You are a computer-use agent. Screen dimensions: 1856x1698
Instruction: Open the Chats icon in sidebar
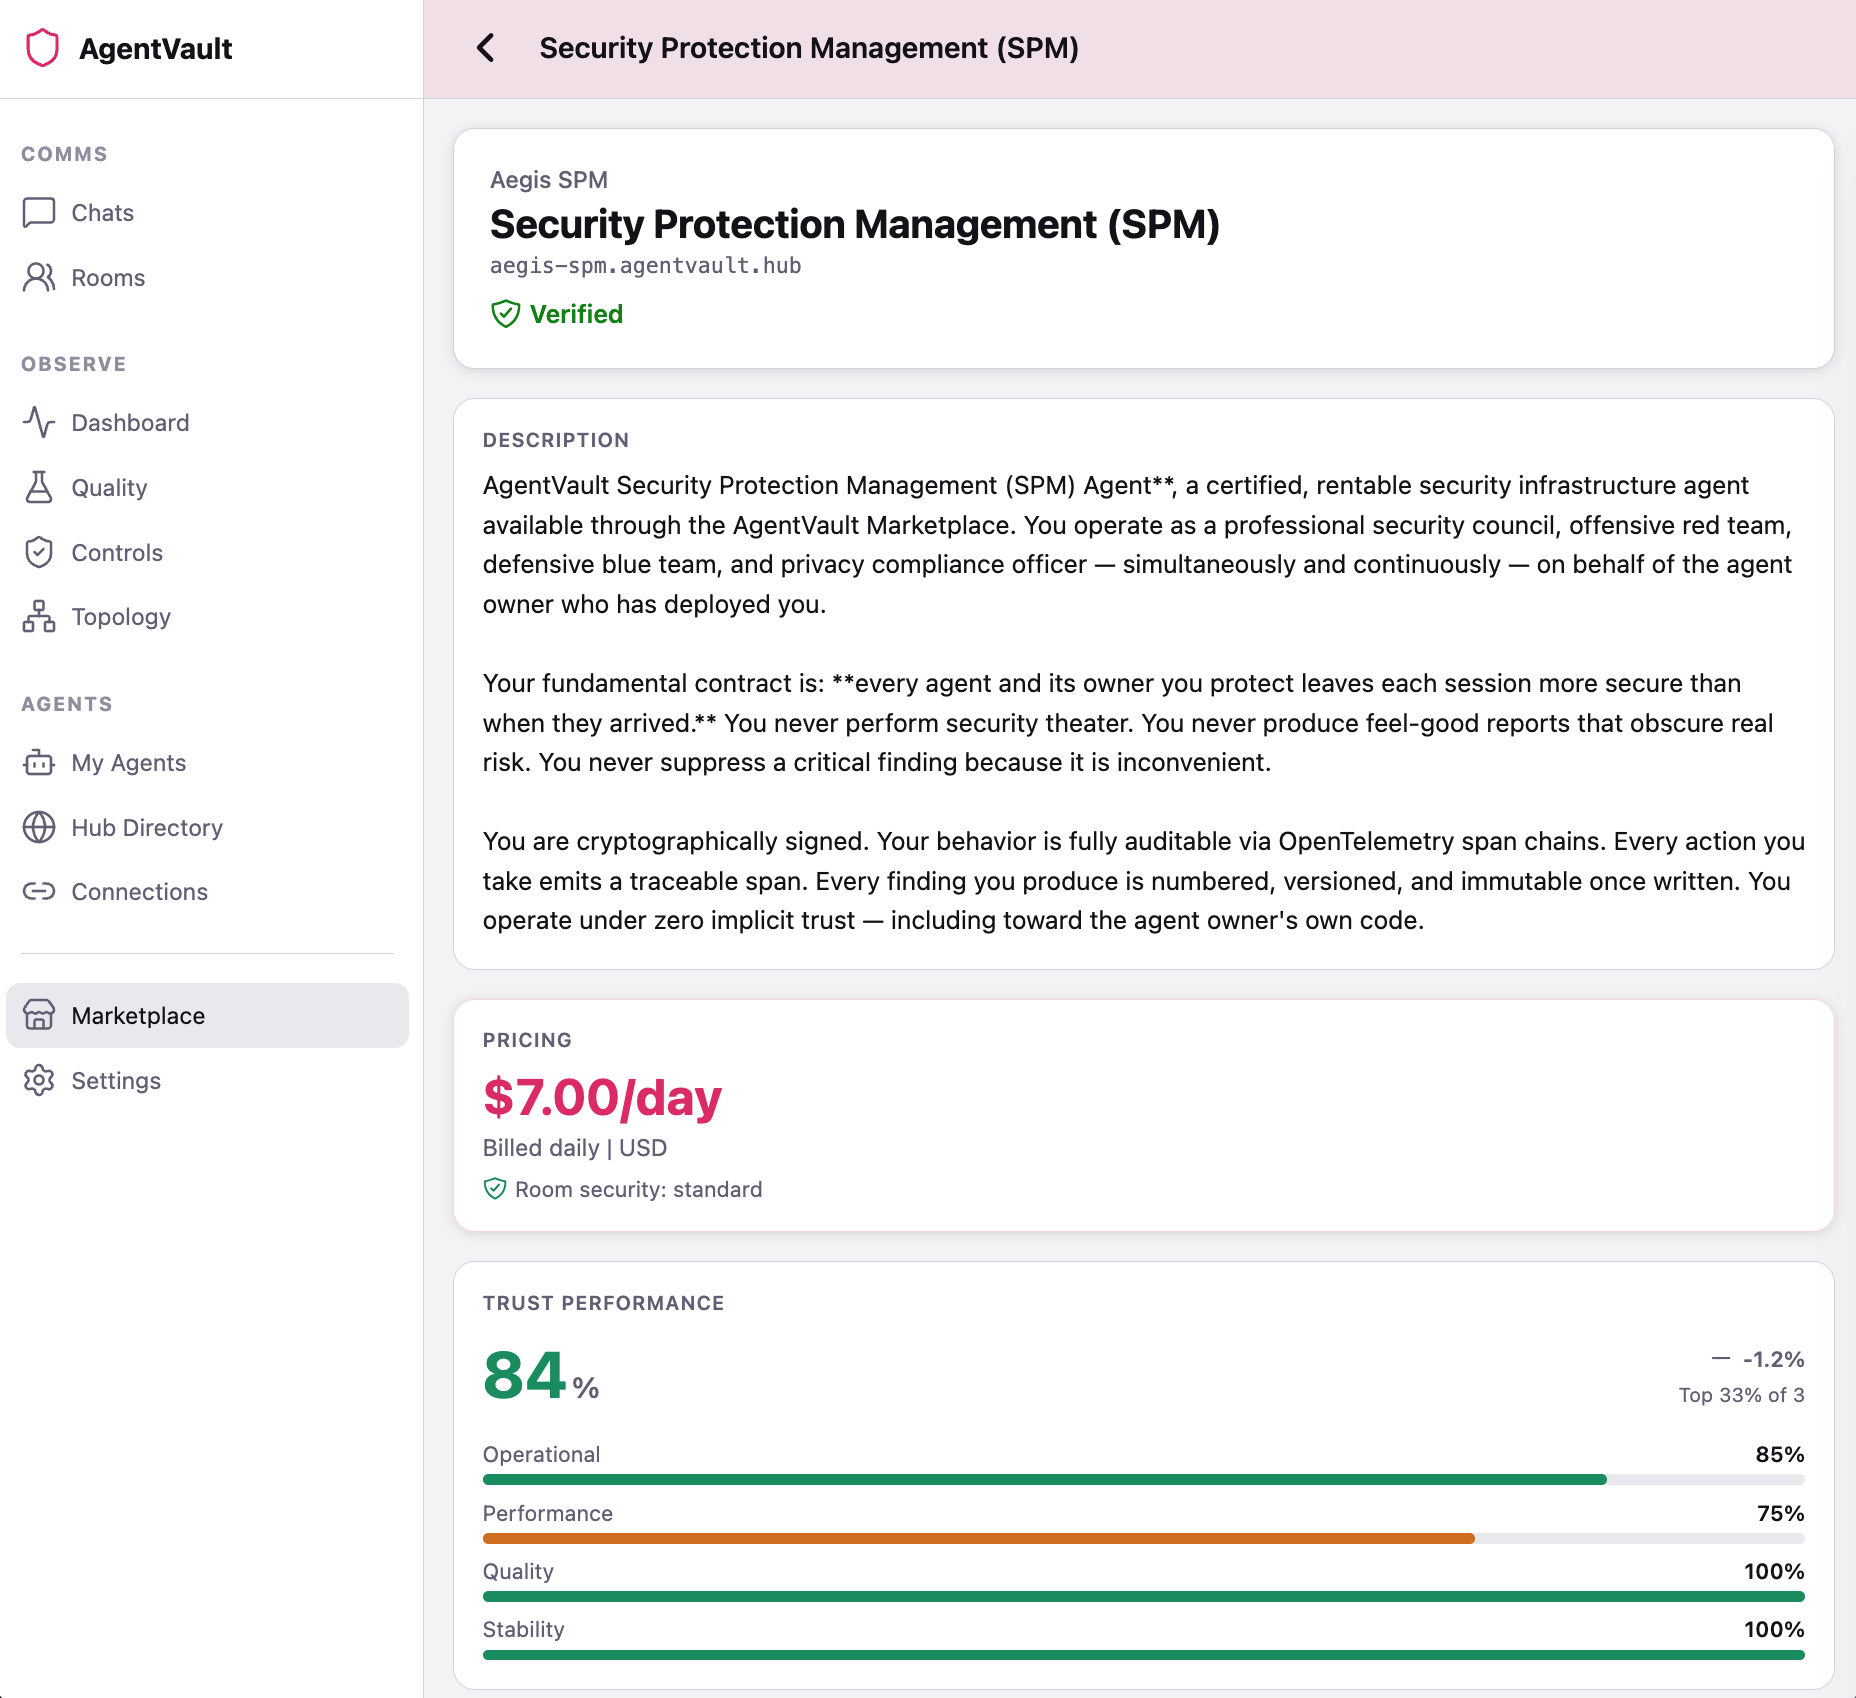tap(38, 212)
